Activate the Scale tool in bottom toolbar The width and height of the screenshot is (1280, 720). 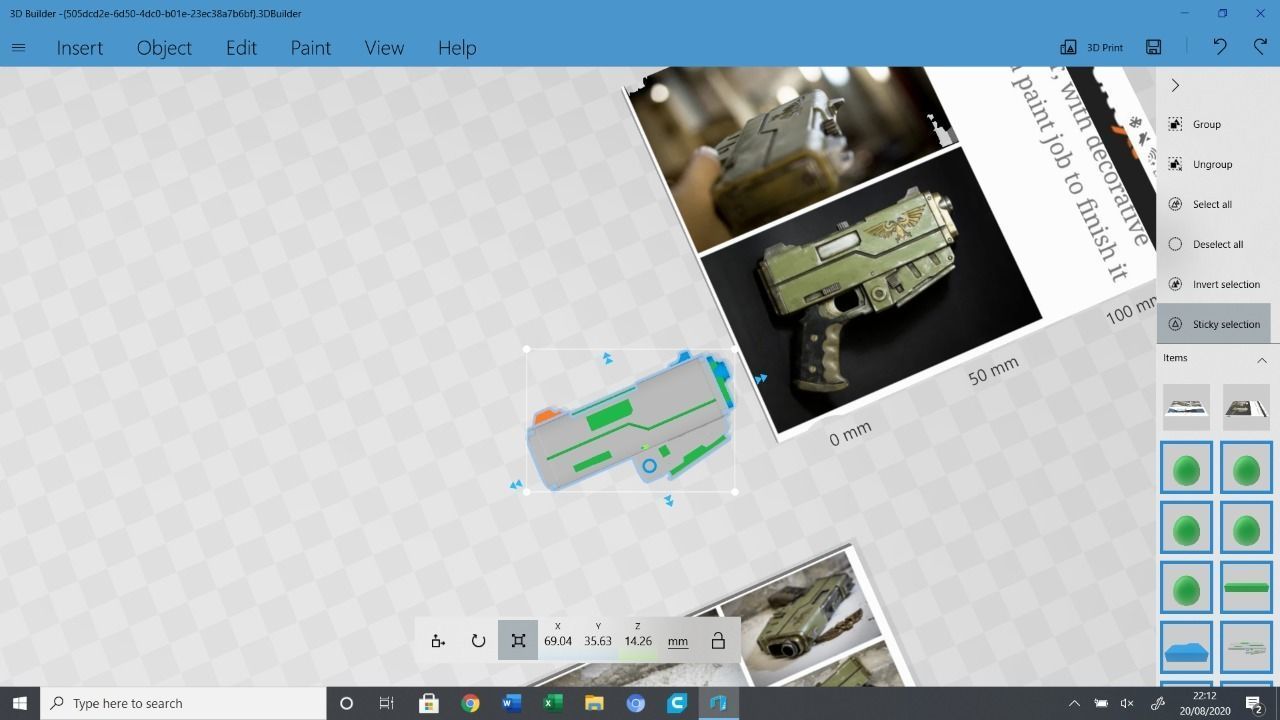[x=518, y=641]
